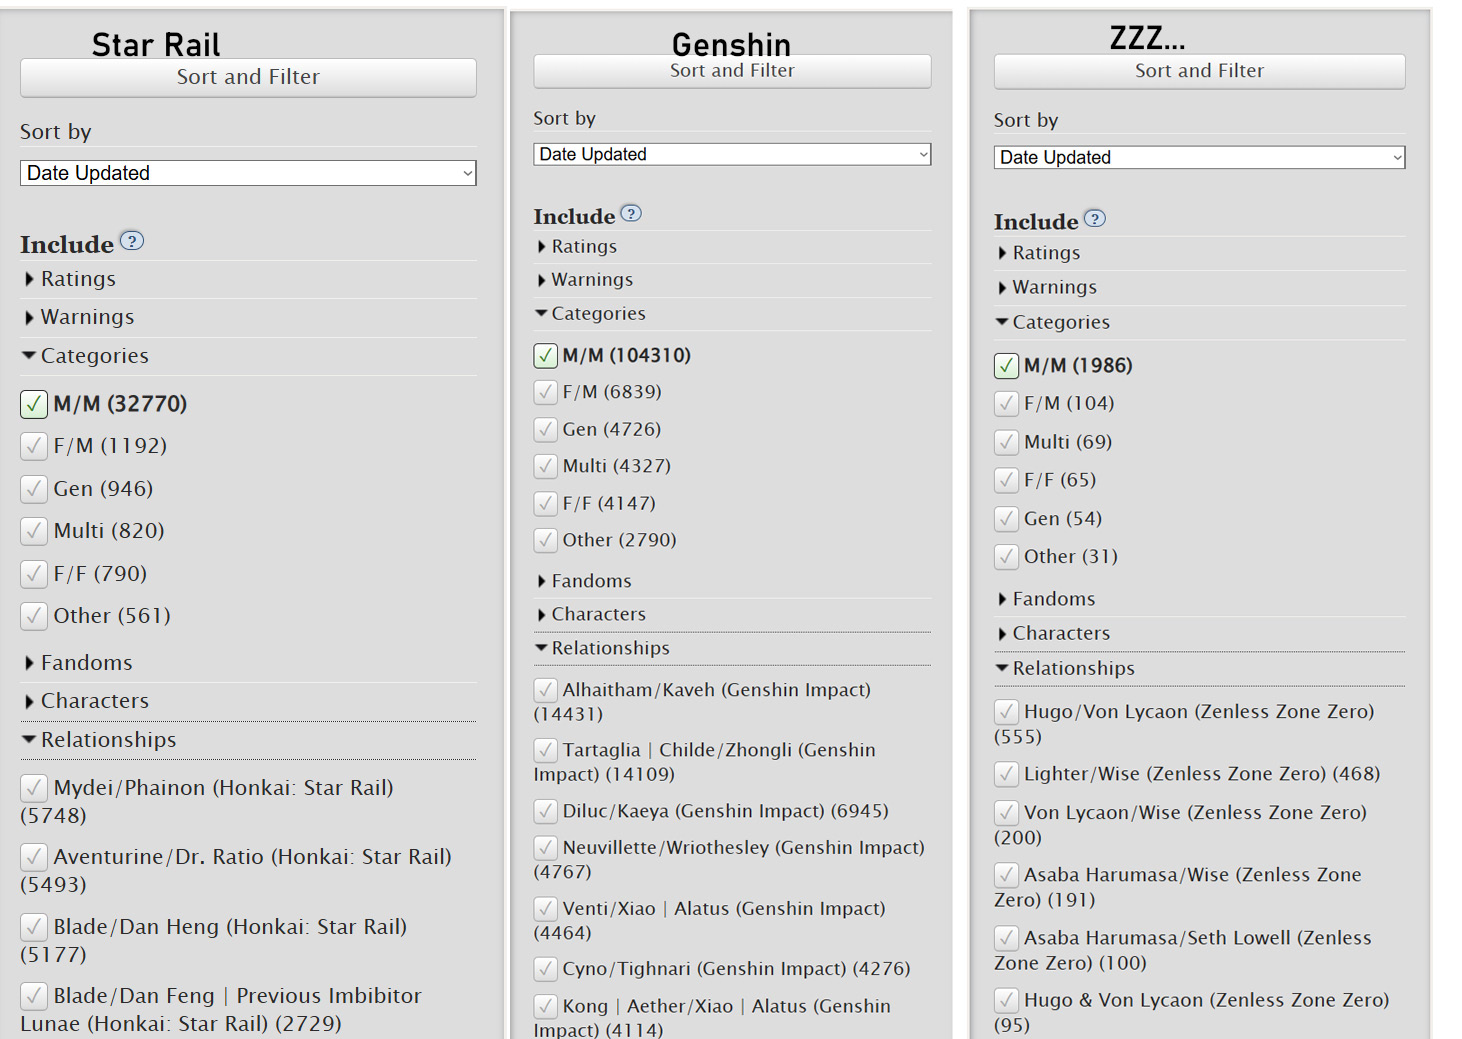Open Genshin's Sort by Date Updated dropdown
The width and height of the screenshot is (1462, 1039).
pos(732,154)
